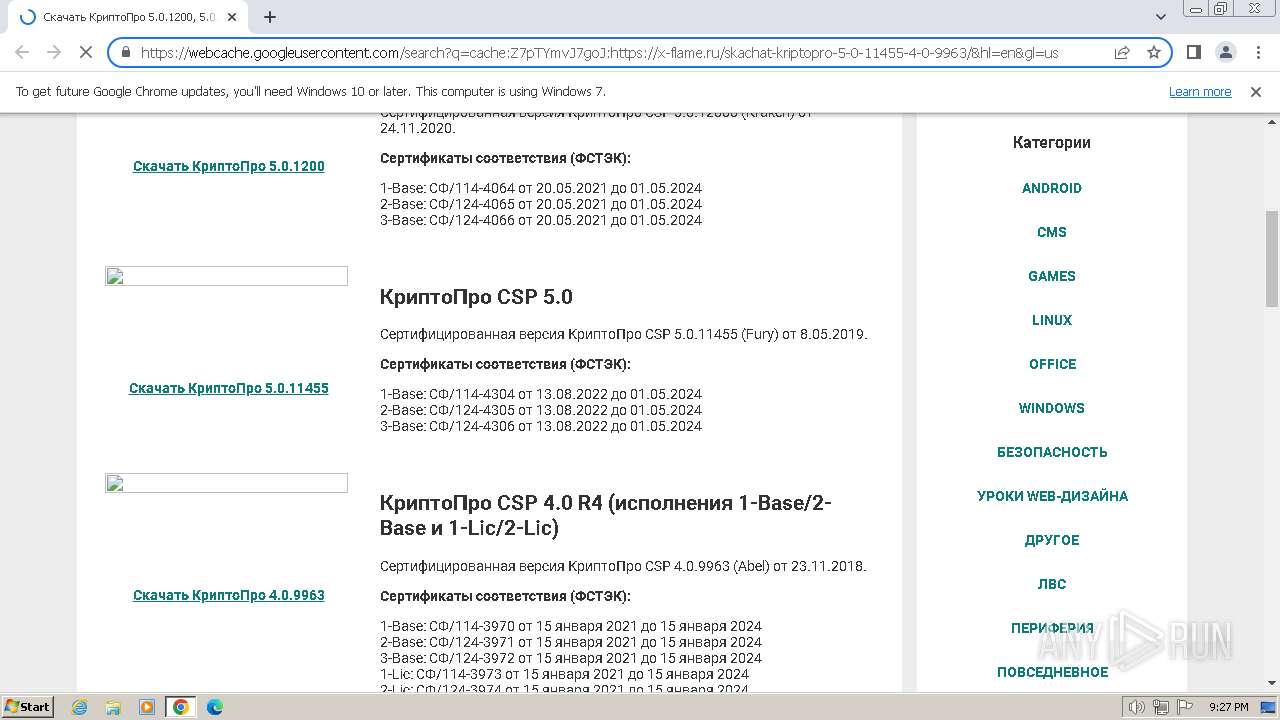This screenshot has height=720, width=1280.
Task: Open the Windows Start menu
Action: click(28, 706)
